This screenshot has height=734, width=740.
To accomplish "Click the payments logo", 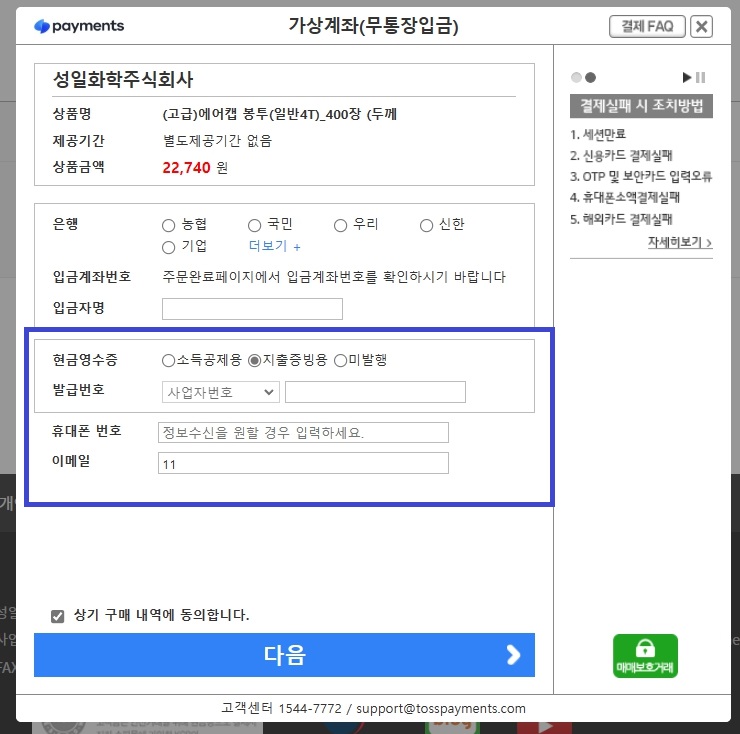I will (x=79, y=26).
